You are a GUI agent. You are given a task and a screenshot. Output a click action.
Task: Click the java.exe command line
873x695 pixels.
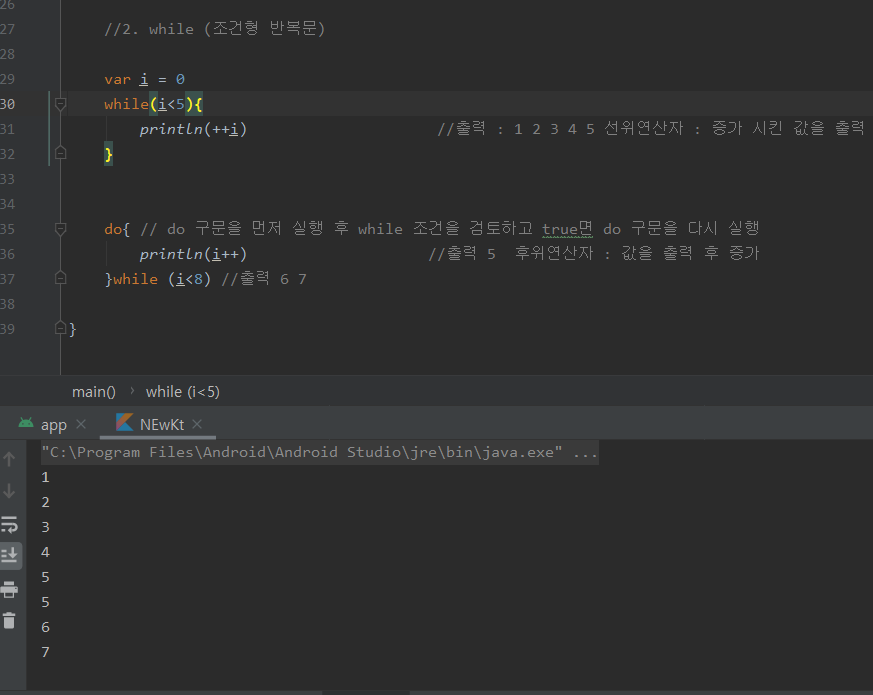tap(320, 452)
